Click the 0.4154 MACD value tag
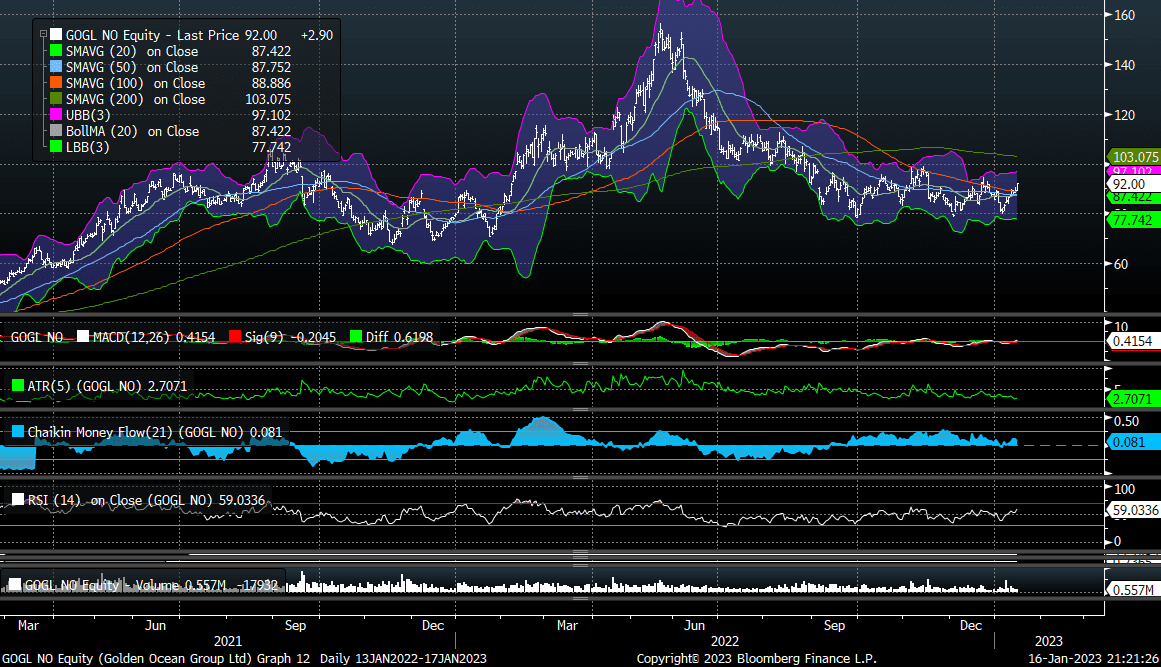 pyautogui.click(x=1133, y=341)
